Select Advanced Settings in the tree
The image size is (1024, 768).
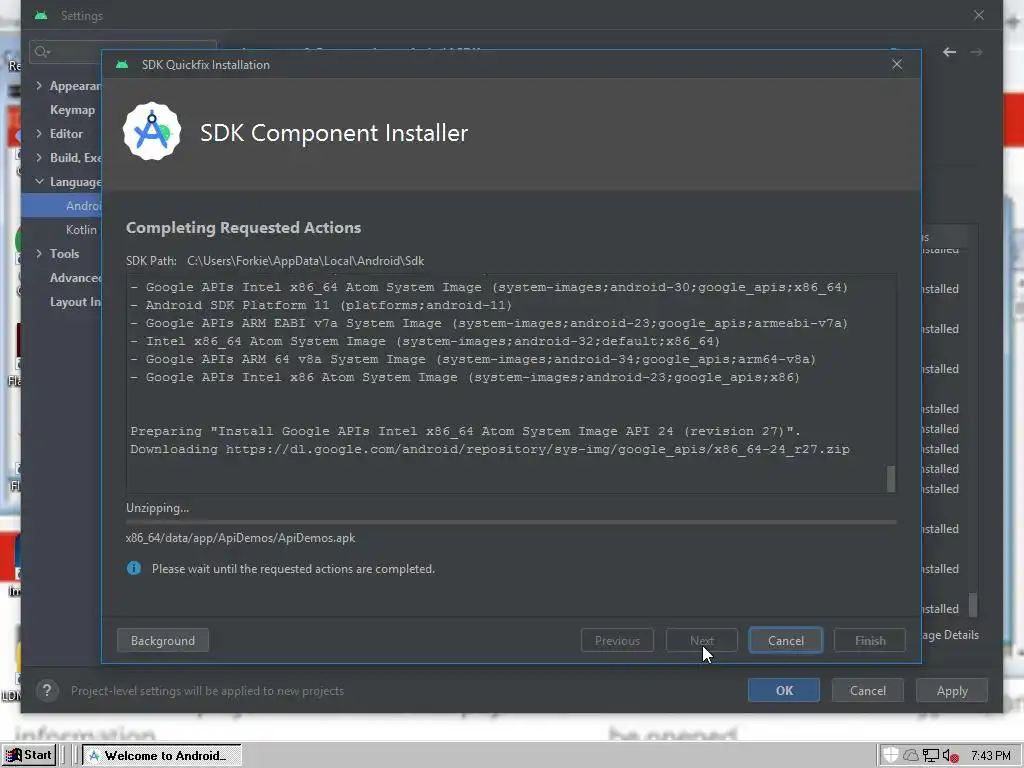point(75,278)
